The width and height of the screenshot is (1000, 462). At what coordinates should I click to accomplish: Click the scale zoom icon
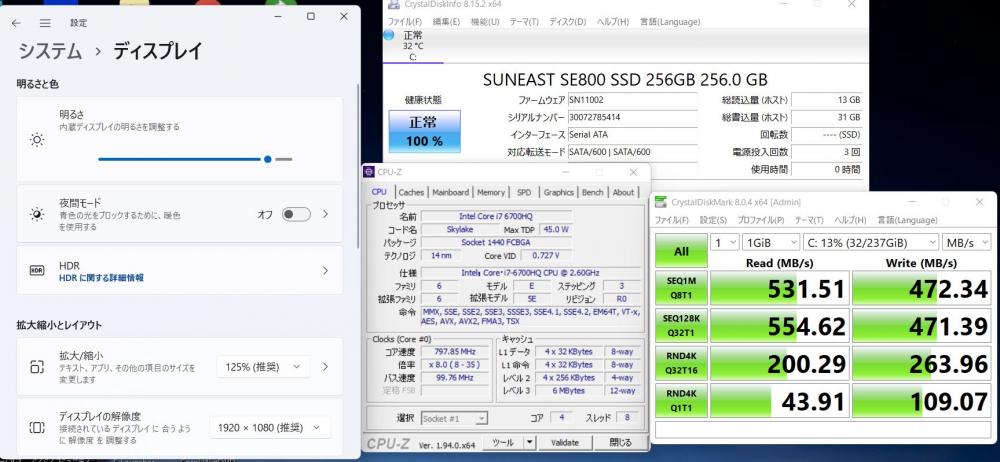[x=37, y=366]
